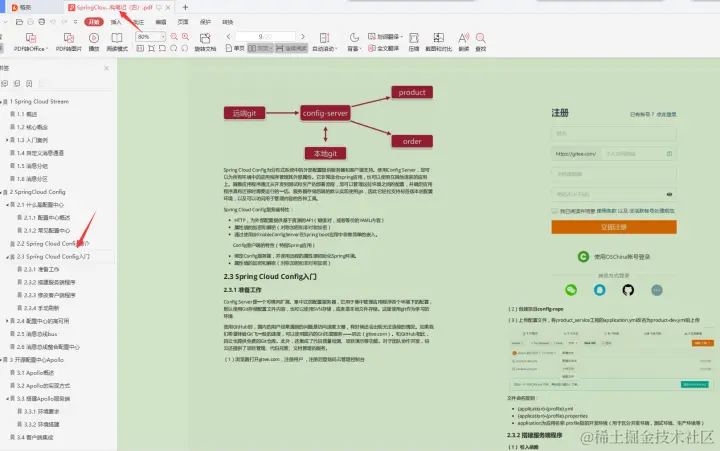720x451 pixels.
Task: Click the auto scroll icon
Action: coord(325,38)
